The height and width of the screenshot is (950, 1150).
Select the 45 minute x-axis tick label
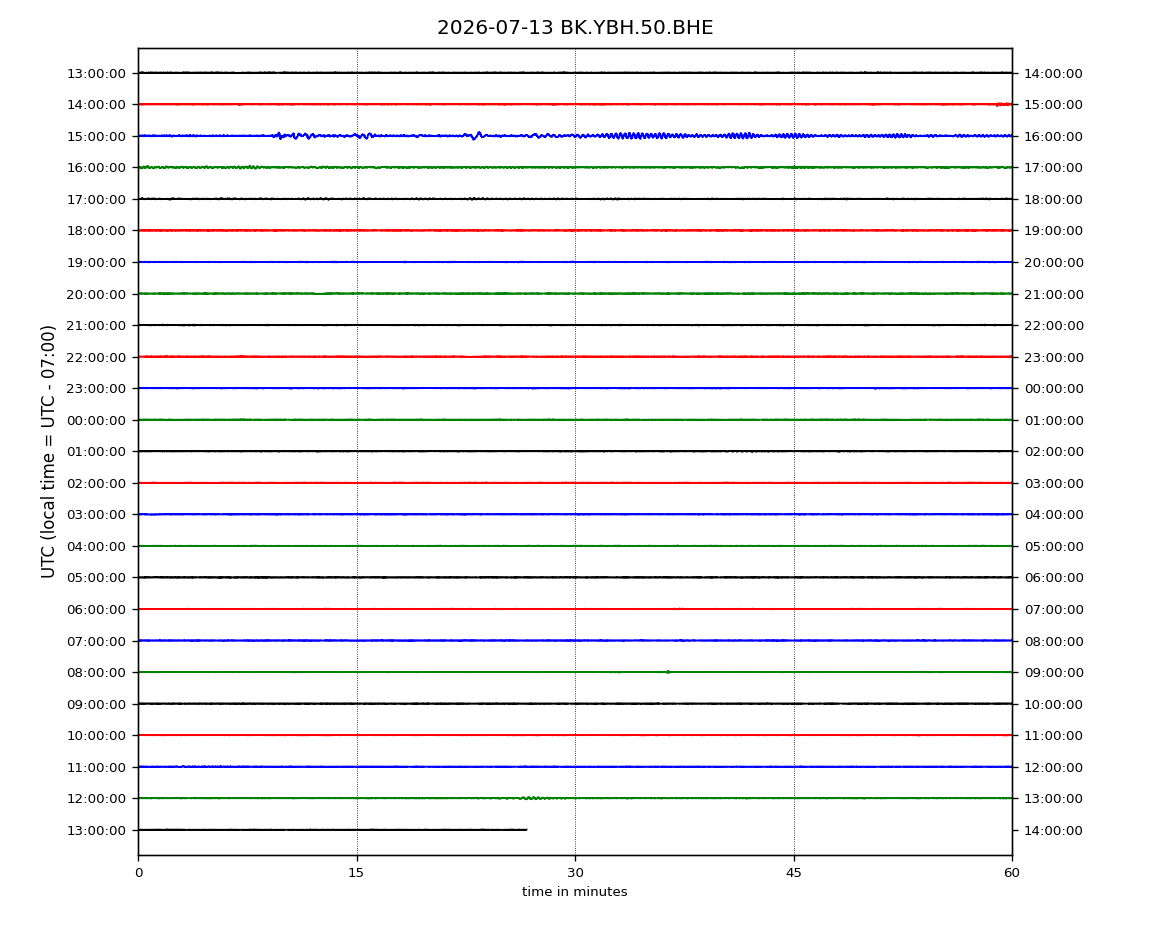coord(794,873)
